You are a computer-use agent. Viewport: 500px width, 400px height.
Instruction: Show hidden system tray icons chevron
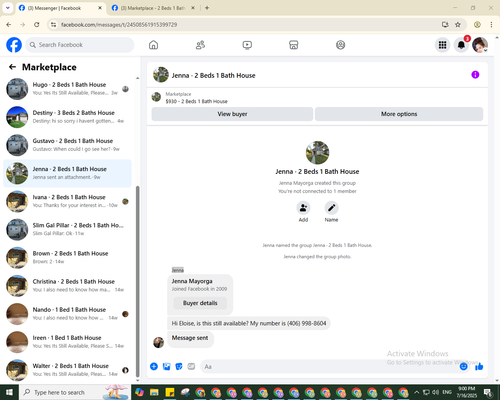pos(417,392)
